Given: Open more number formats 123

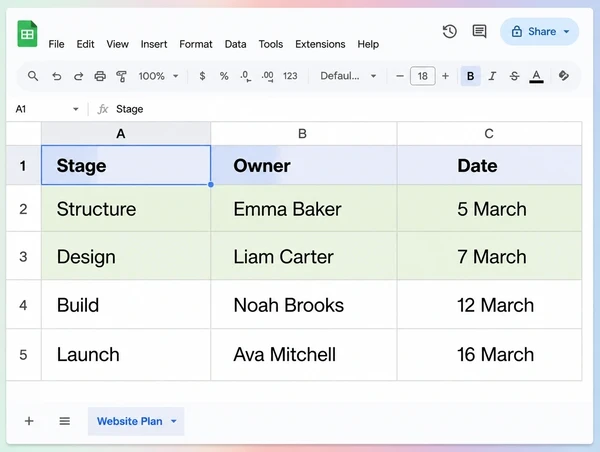Looking at the screenshot, I should pos(290,76).
